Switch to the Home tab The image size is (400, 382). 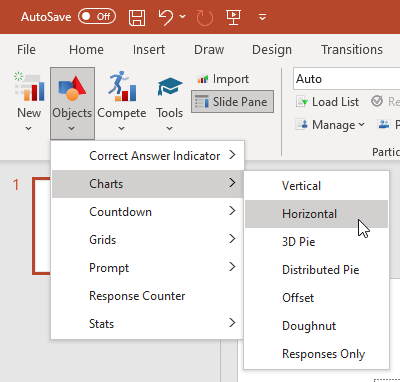(86, 50)
